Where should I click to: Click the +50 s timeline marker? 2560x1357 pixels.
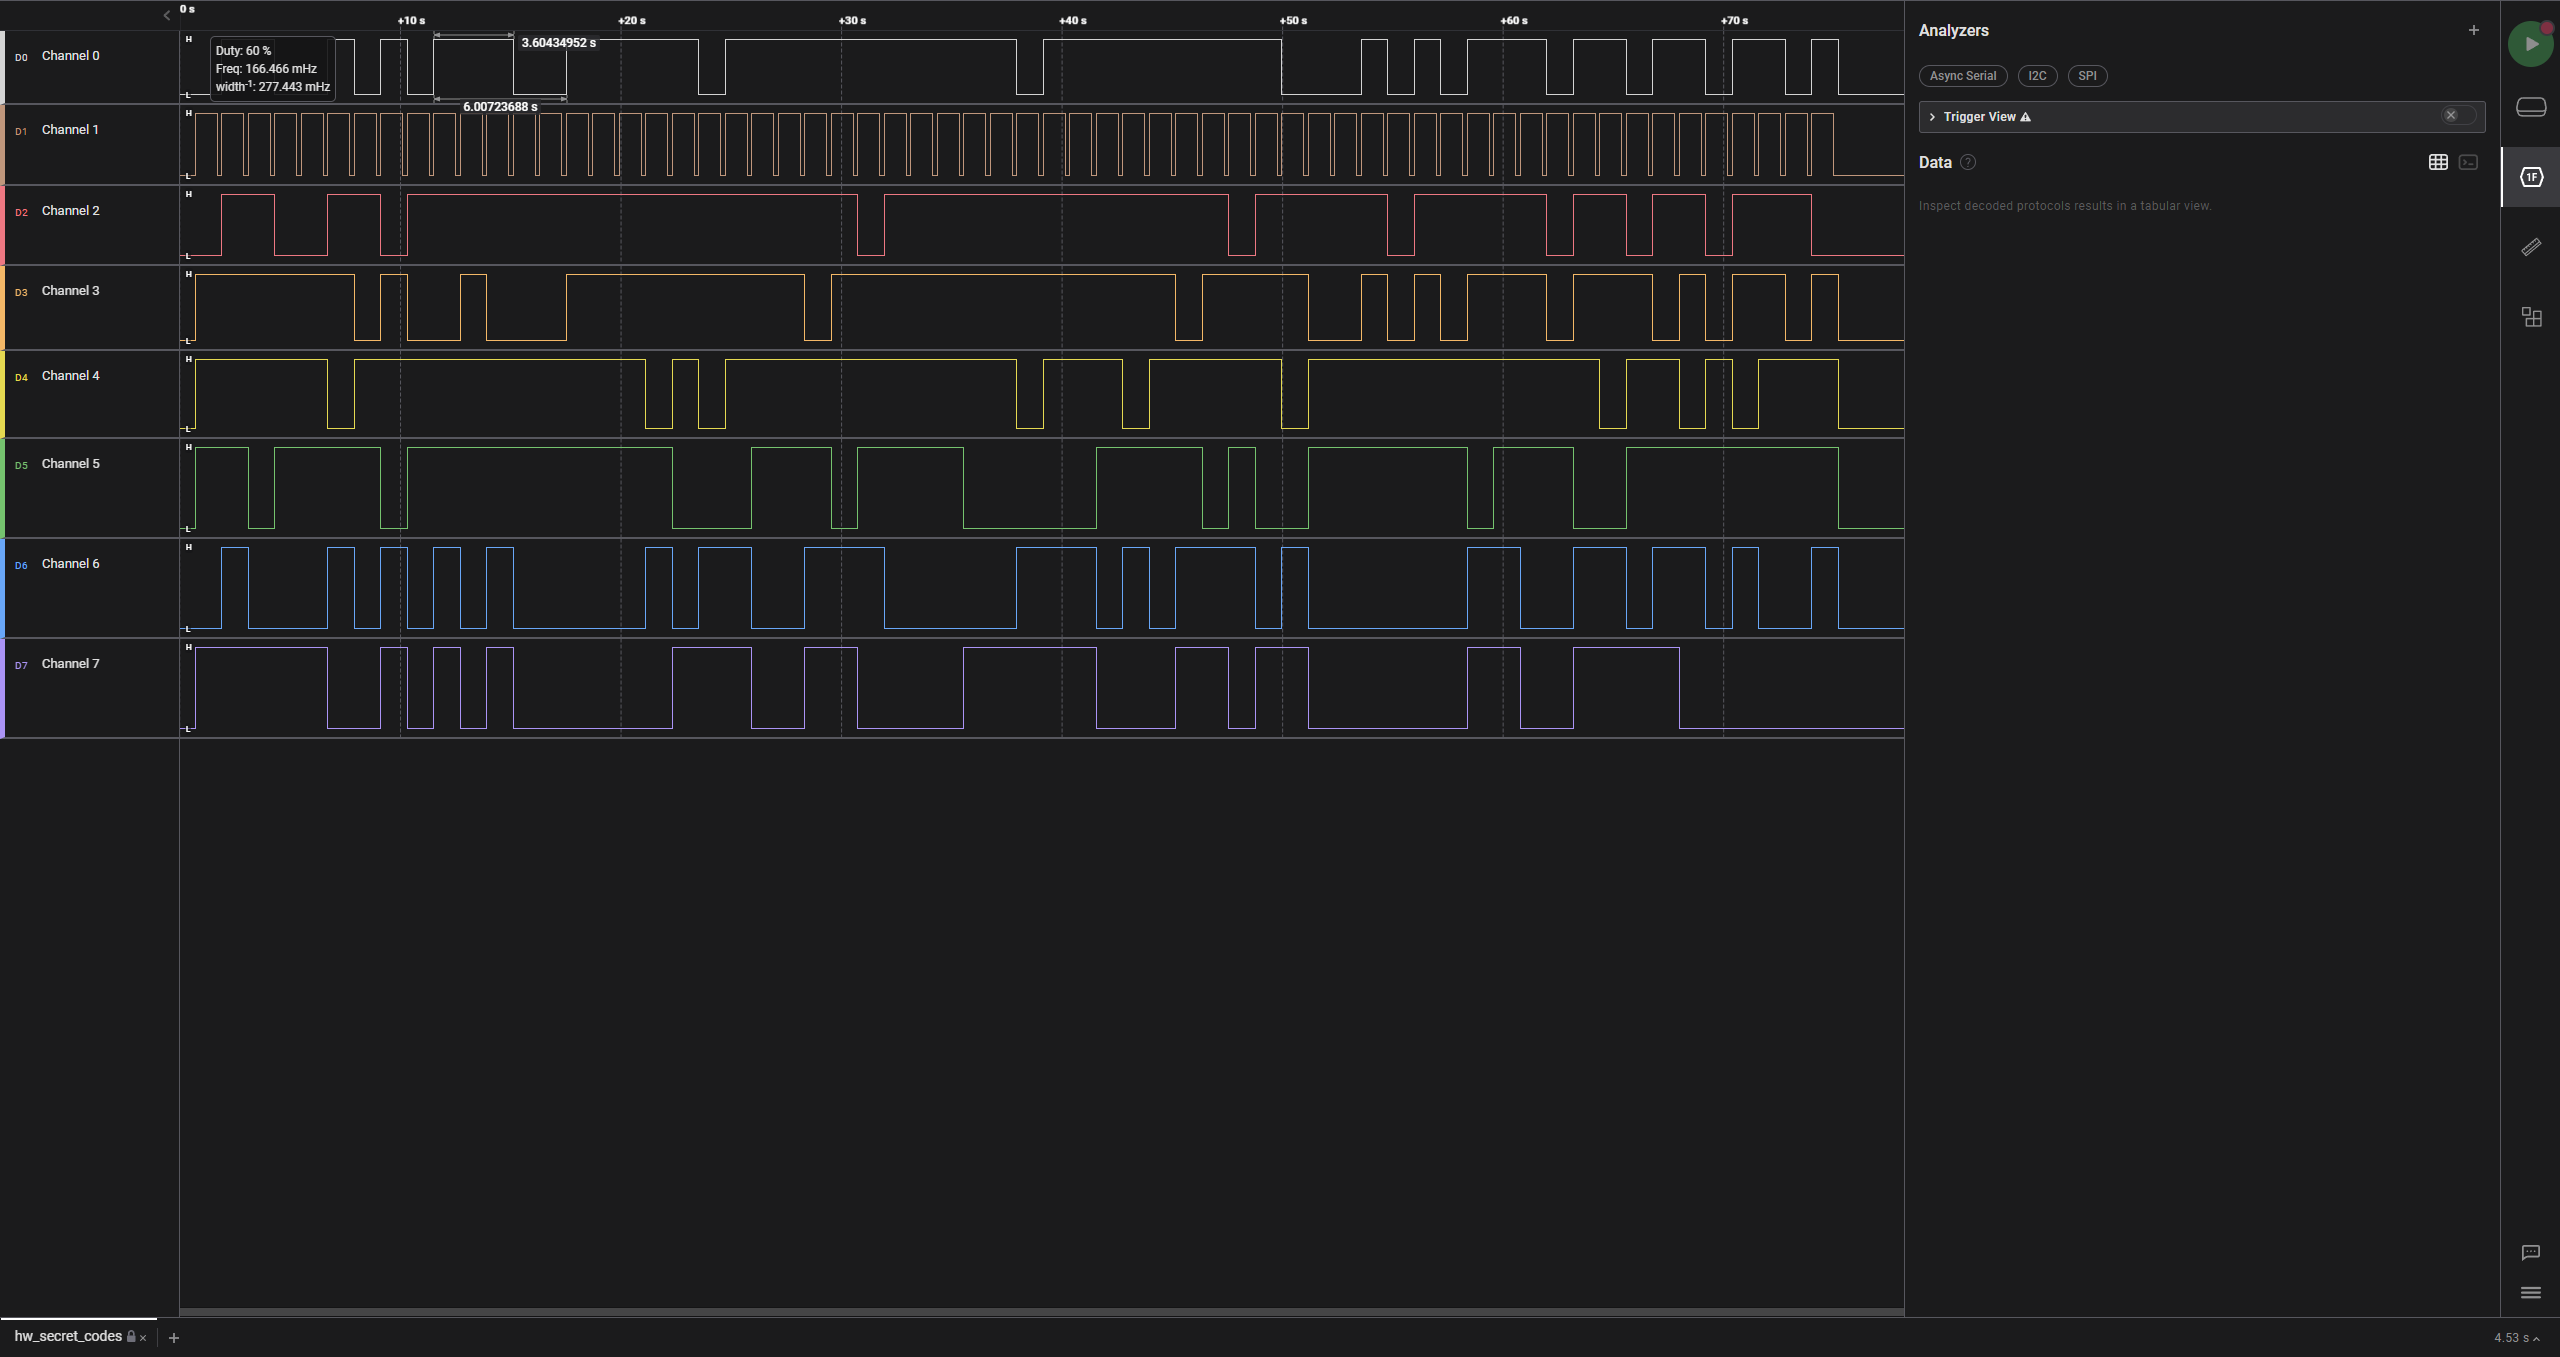1293,21
